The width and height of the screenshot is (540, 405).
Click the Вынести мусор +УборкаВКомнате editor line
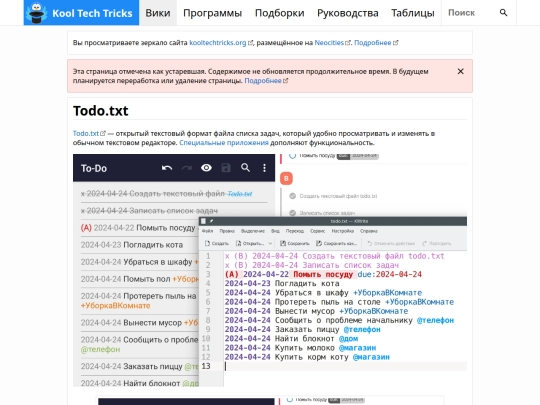click(x=316, y=311)
